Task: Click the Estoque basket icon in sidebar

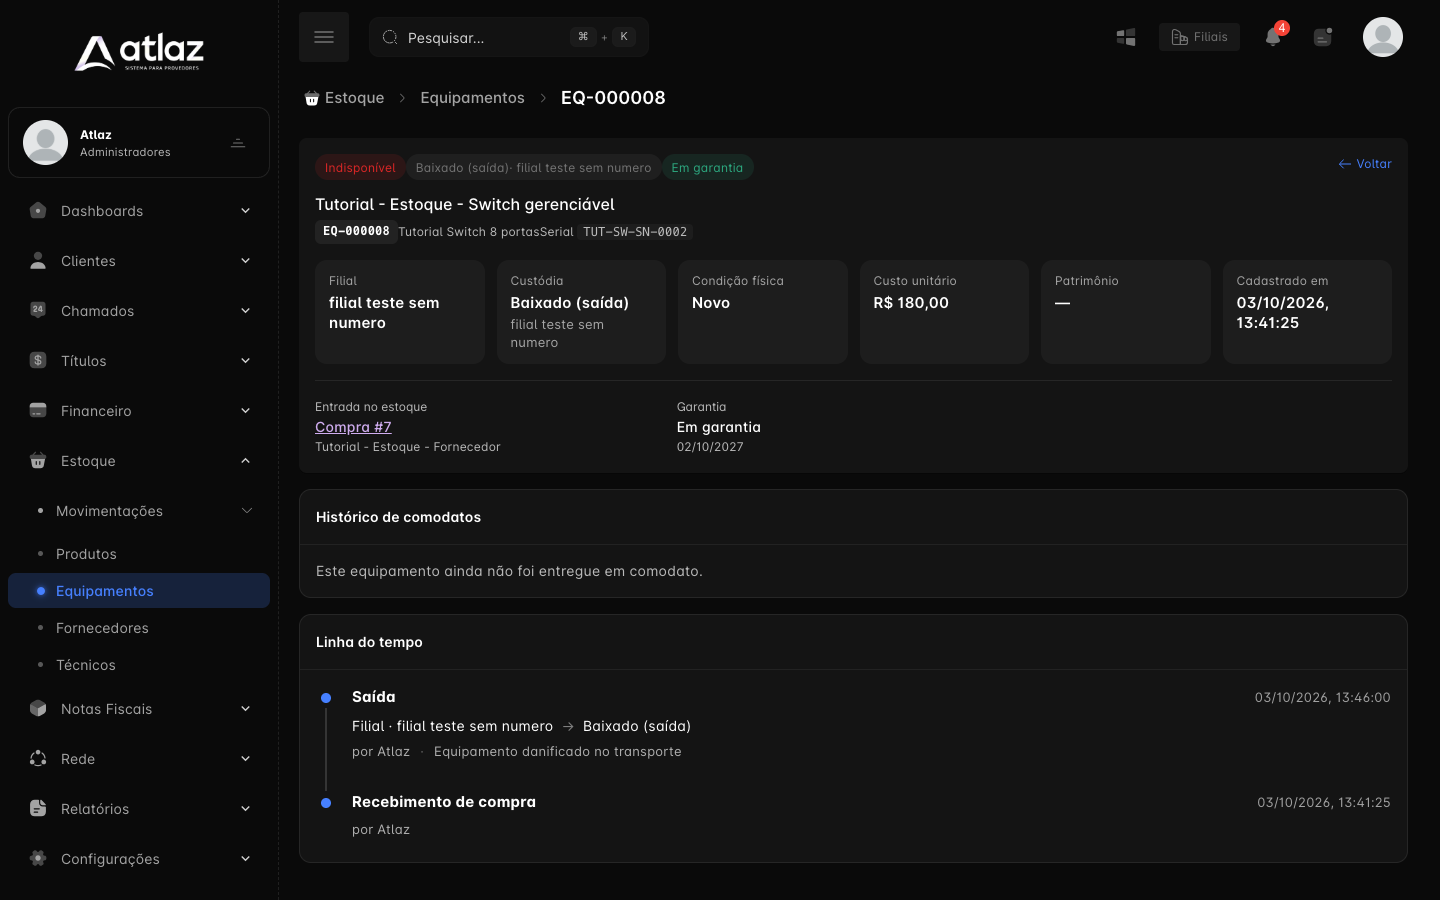Action: [x=38, y=460]
